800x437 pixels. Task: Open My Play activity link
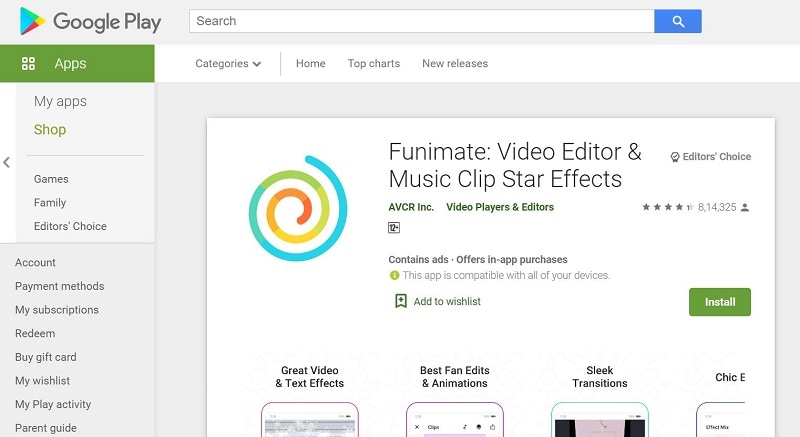pos(53,404)
